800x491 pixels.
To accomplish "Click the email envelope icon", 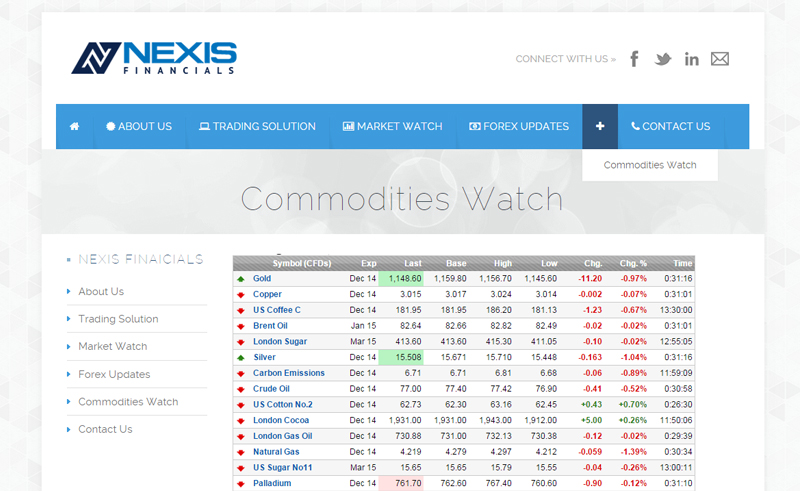I will (x=720, y=59).
